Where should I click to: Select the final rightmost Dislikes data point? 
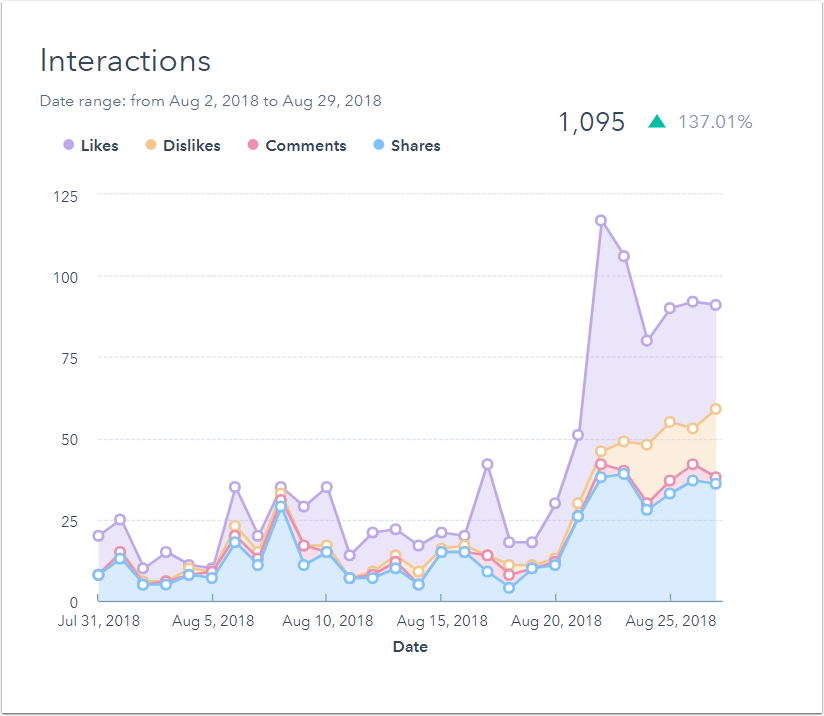coord(716,409)
